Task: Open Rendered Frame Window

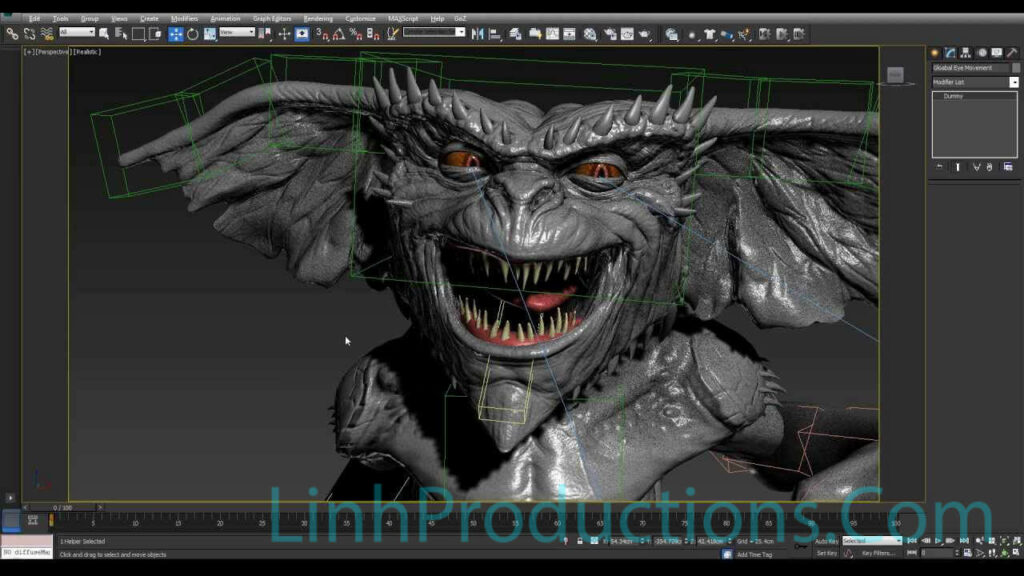Action: [x=627, y=34]
